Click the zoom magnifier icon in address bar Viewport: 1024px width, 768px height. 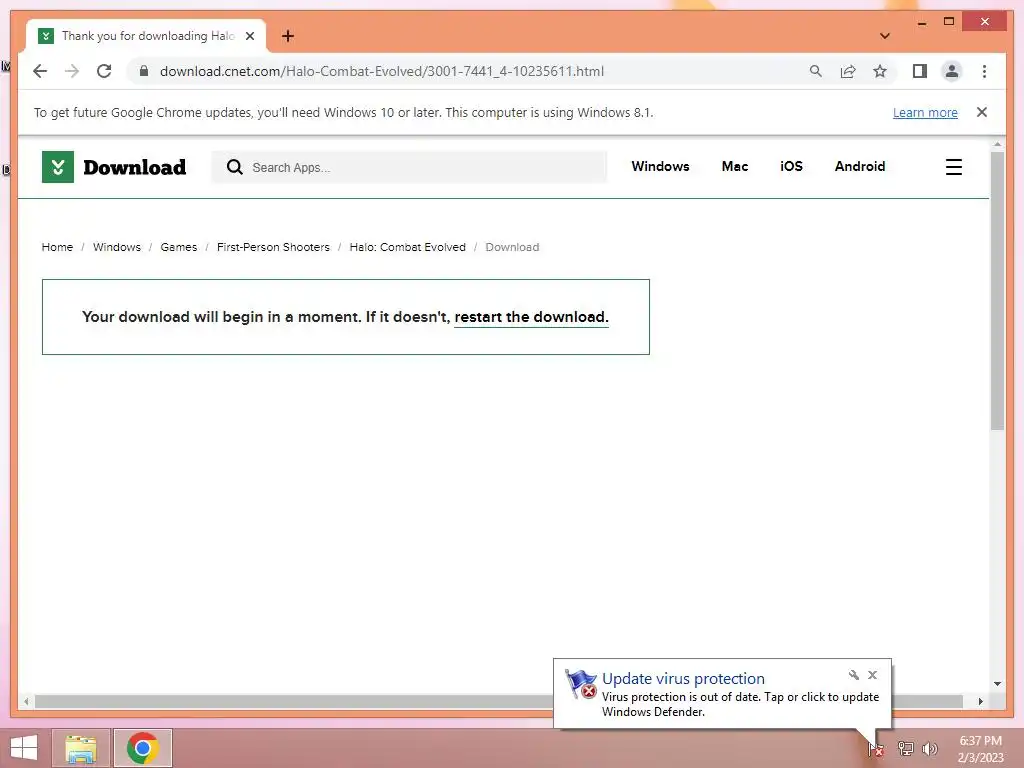click(x=816, y=71)
